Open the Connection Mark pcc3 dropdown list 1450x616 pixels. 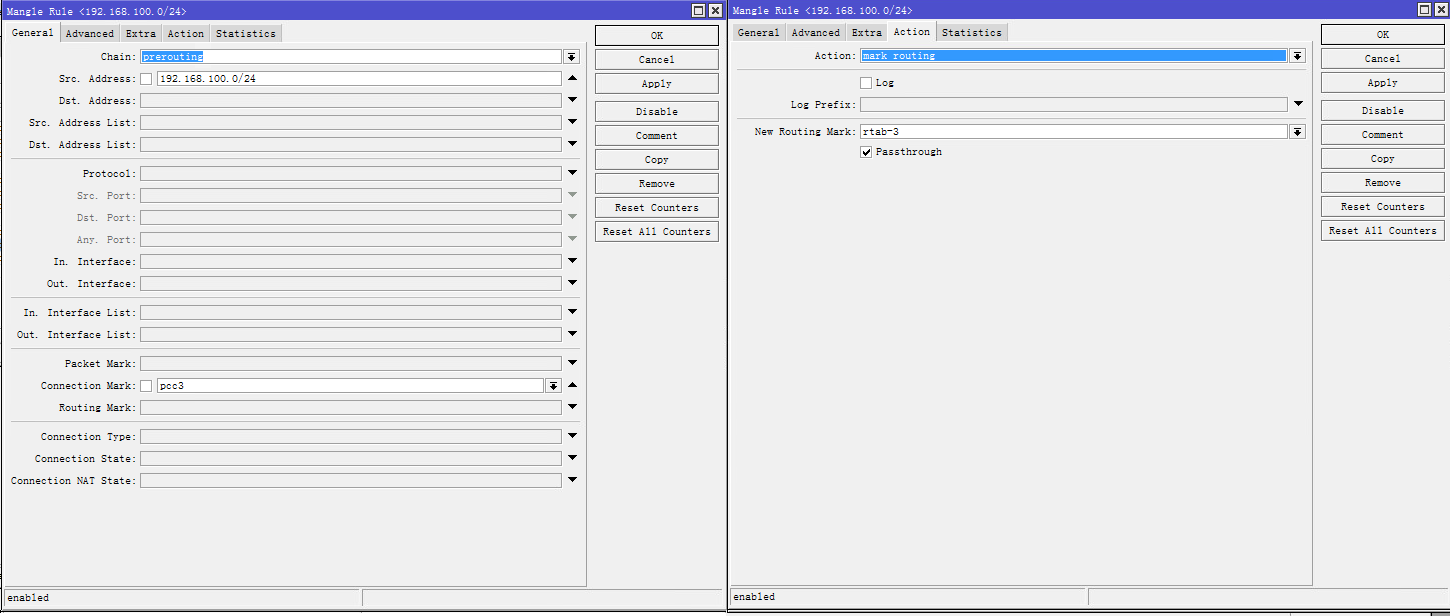(553, 386)
